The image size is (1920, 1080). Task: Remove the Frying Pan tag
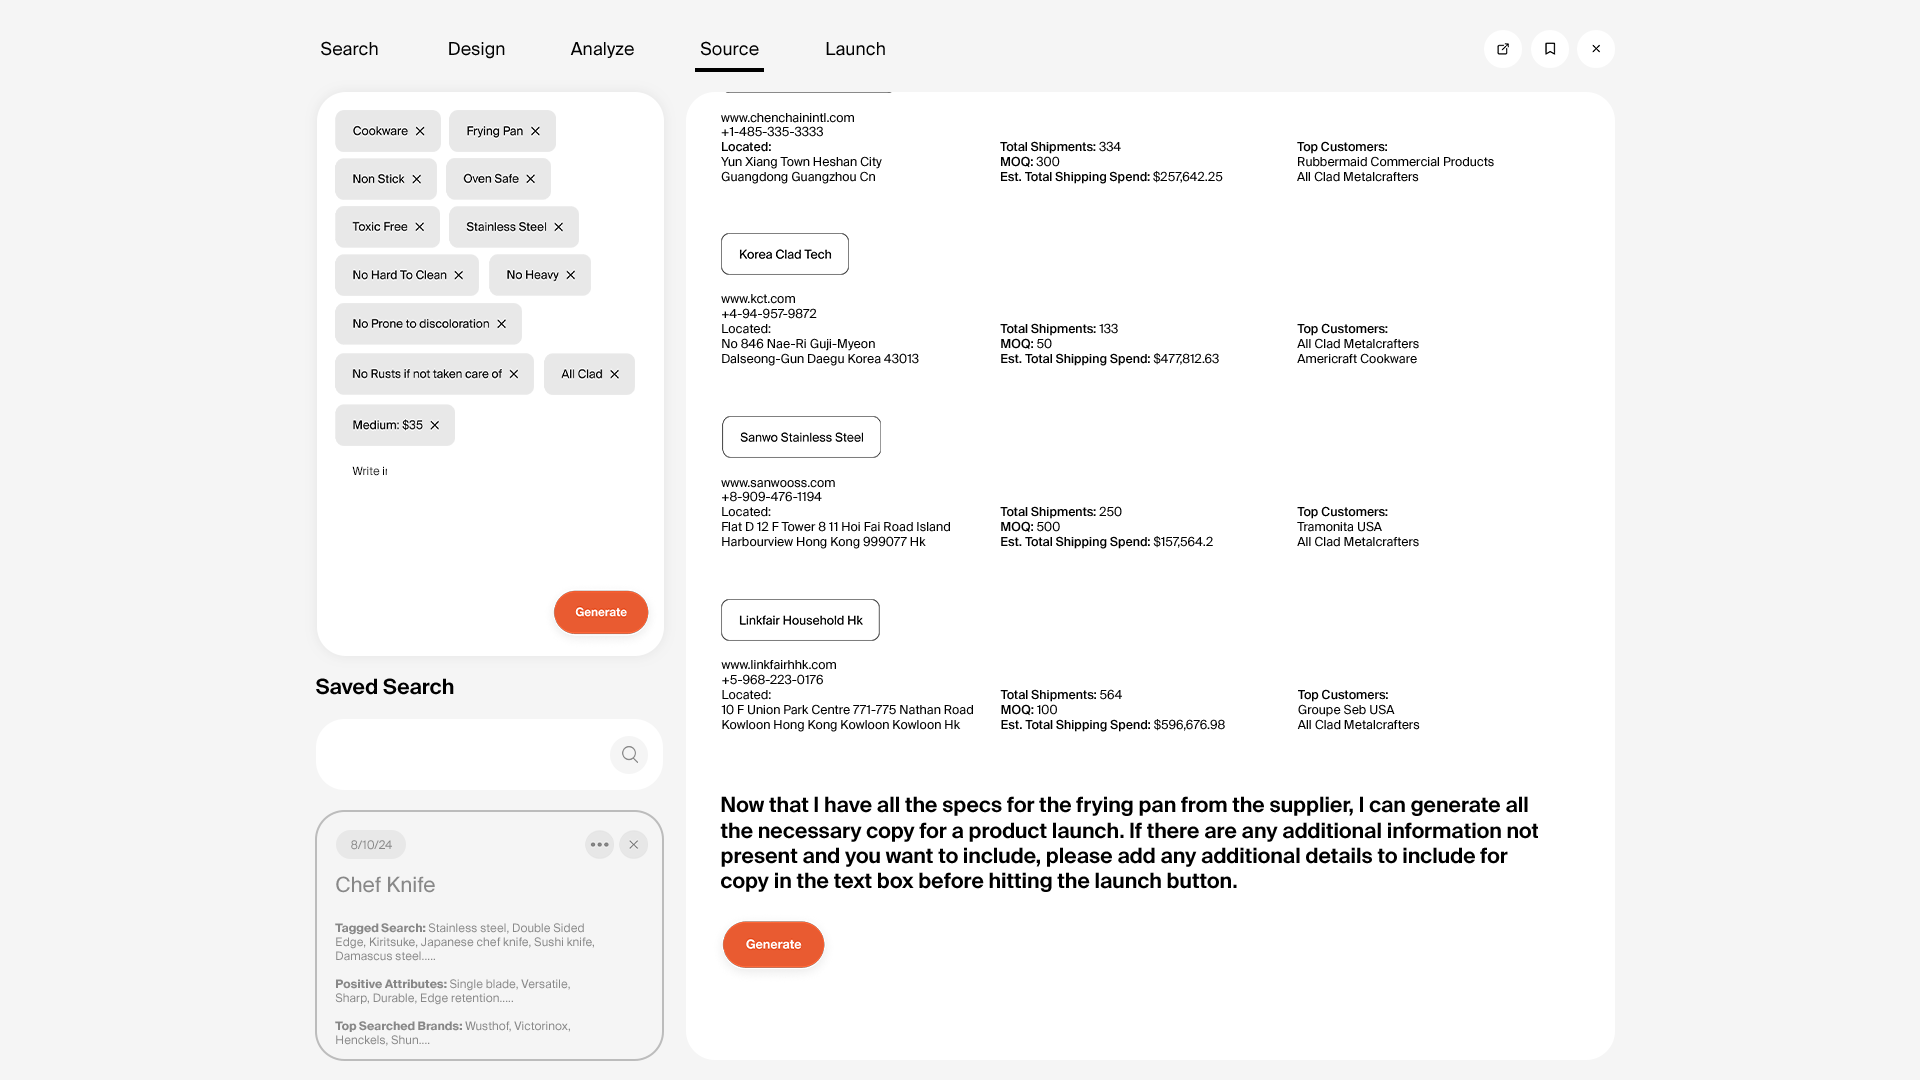click(535, 132)
